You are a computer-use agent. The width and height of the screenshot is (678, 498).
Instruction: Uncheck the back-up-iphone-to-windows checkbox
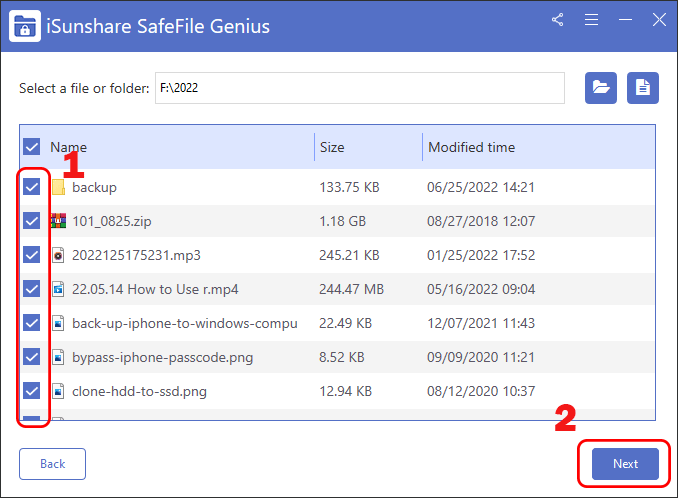point(32,323)
